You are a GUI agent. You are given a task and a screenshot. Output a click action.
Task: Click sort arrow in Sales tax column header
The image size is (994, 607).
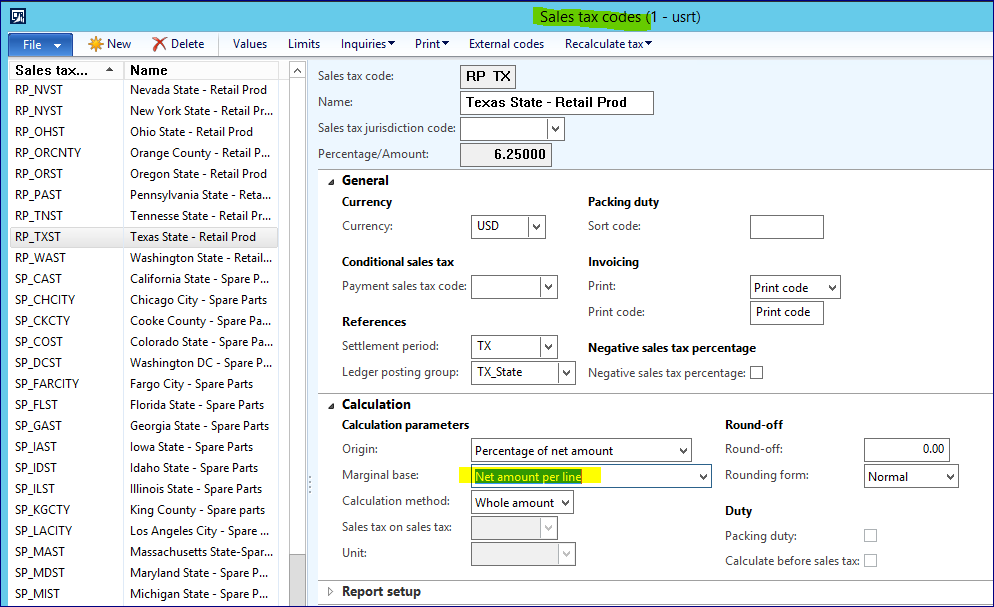click(x=108, y=70)
